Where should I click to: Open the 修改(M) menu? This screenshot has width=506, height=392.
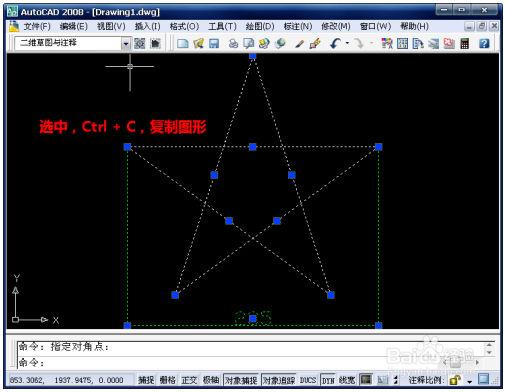coord(336,26)
